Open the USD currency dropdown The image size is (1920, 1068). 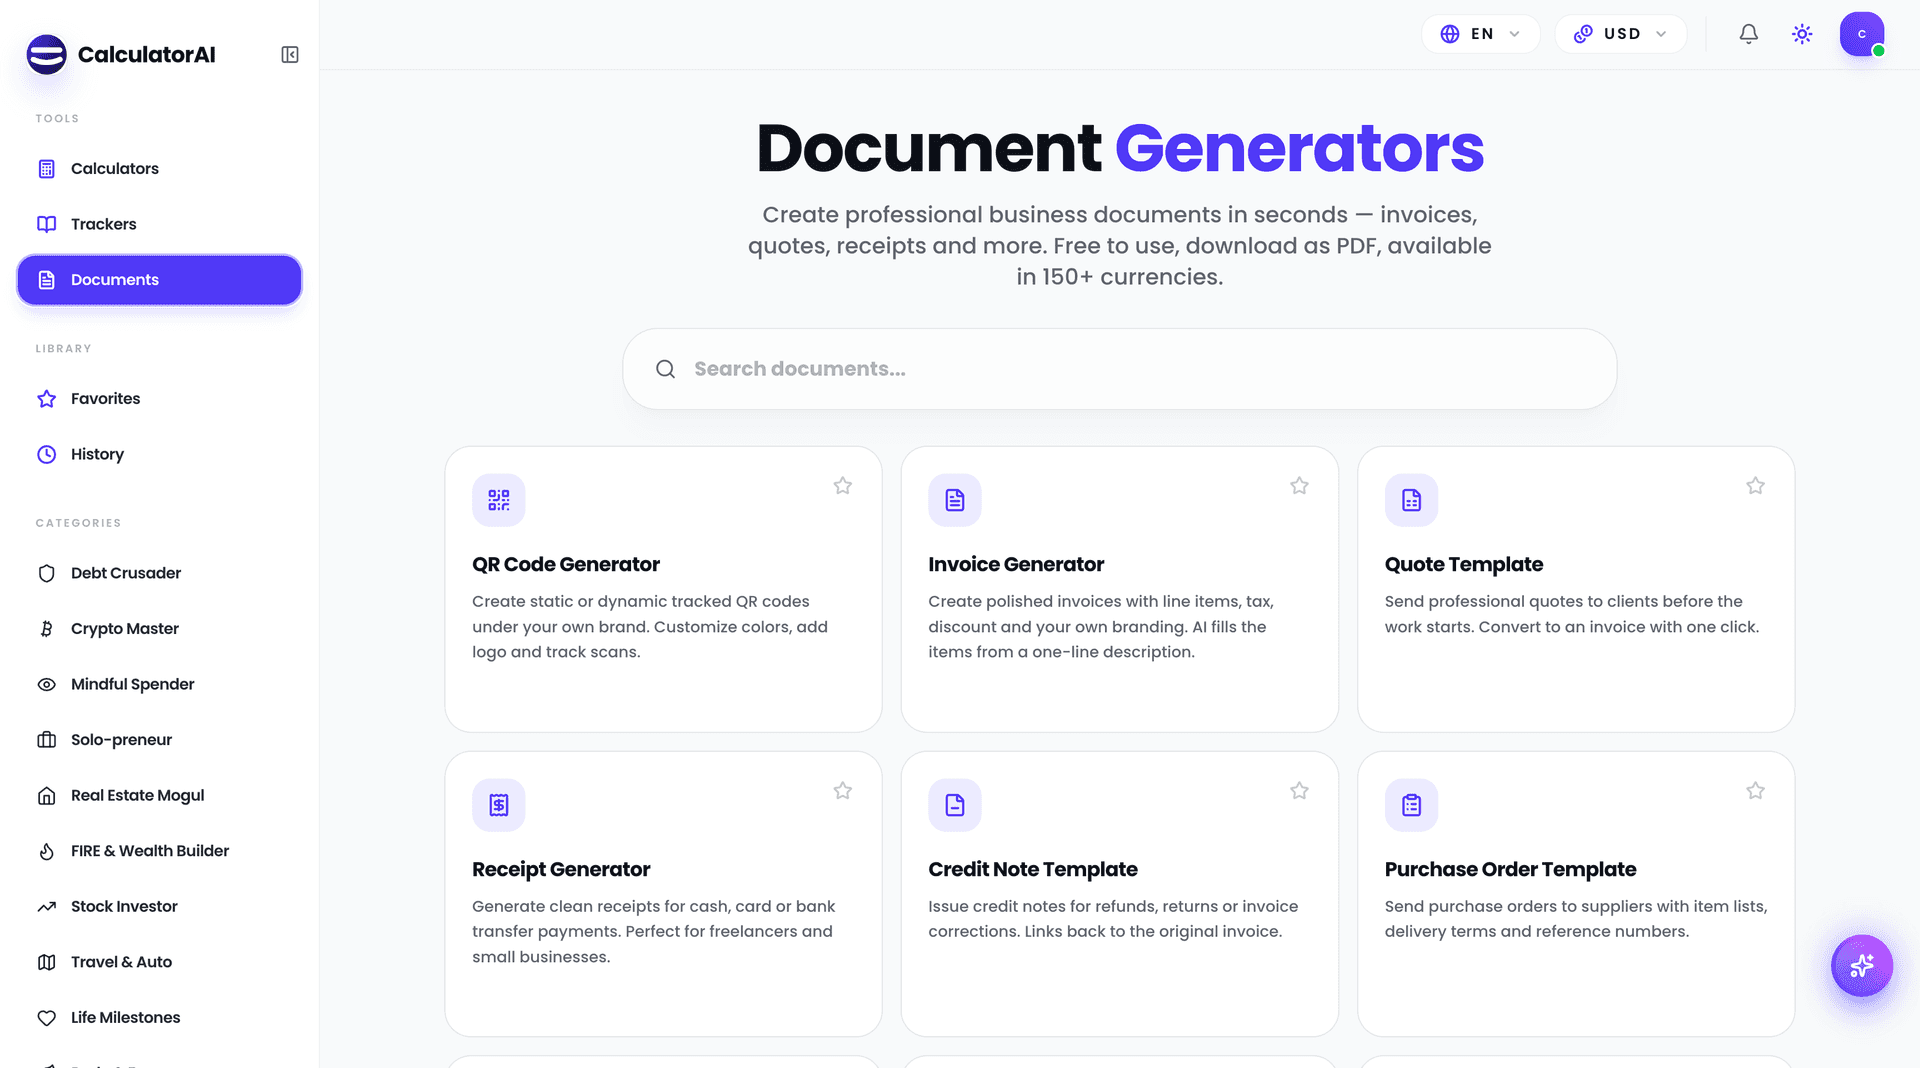[1620, 34]
